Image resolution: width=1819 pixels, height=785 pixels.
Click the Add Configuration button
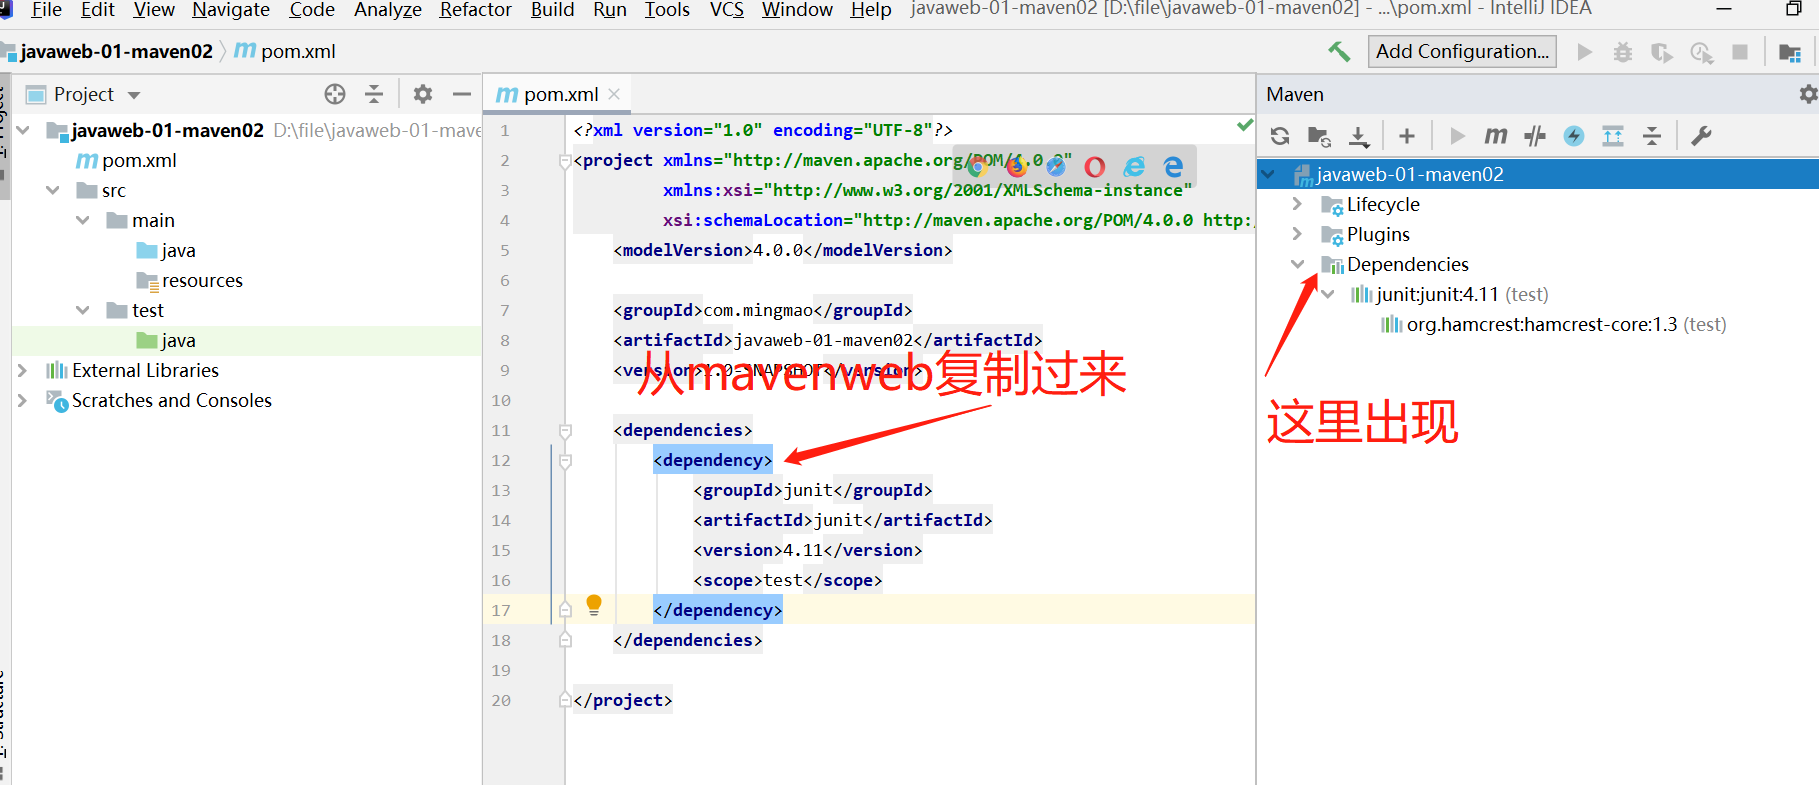1462,51
